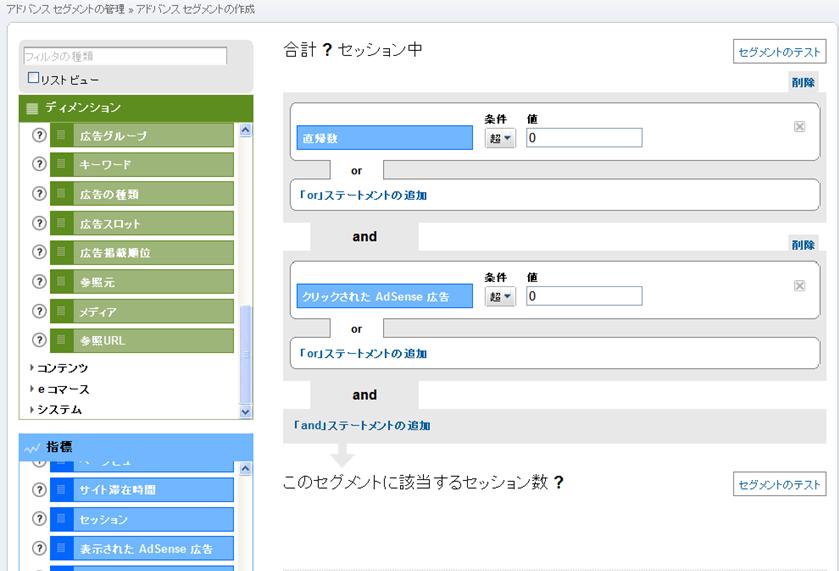Open help icon for 広告グループ dimension
The width and height of the screenshot is (839, 571).
tap(39, 135)
